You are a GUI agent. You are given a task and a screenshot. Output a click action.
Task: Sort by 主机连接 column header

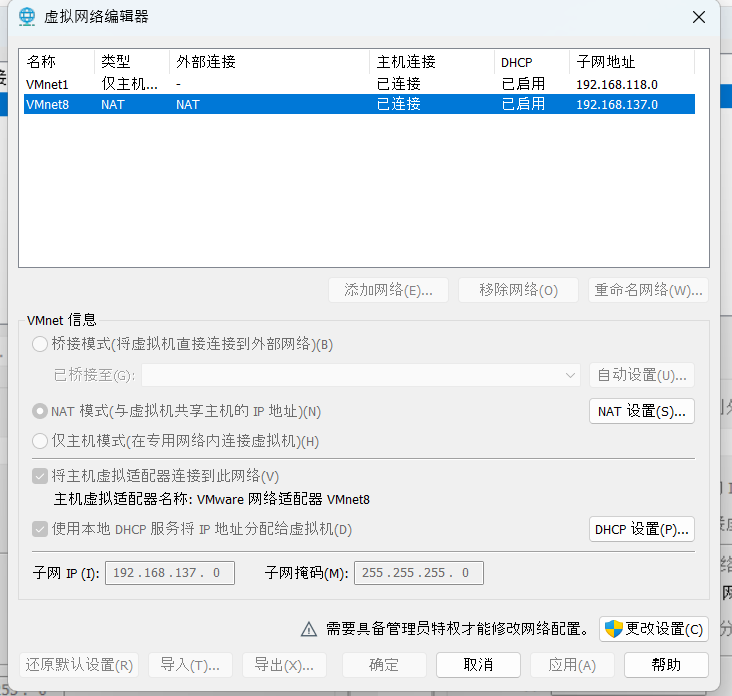pos(432,62)
